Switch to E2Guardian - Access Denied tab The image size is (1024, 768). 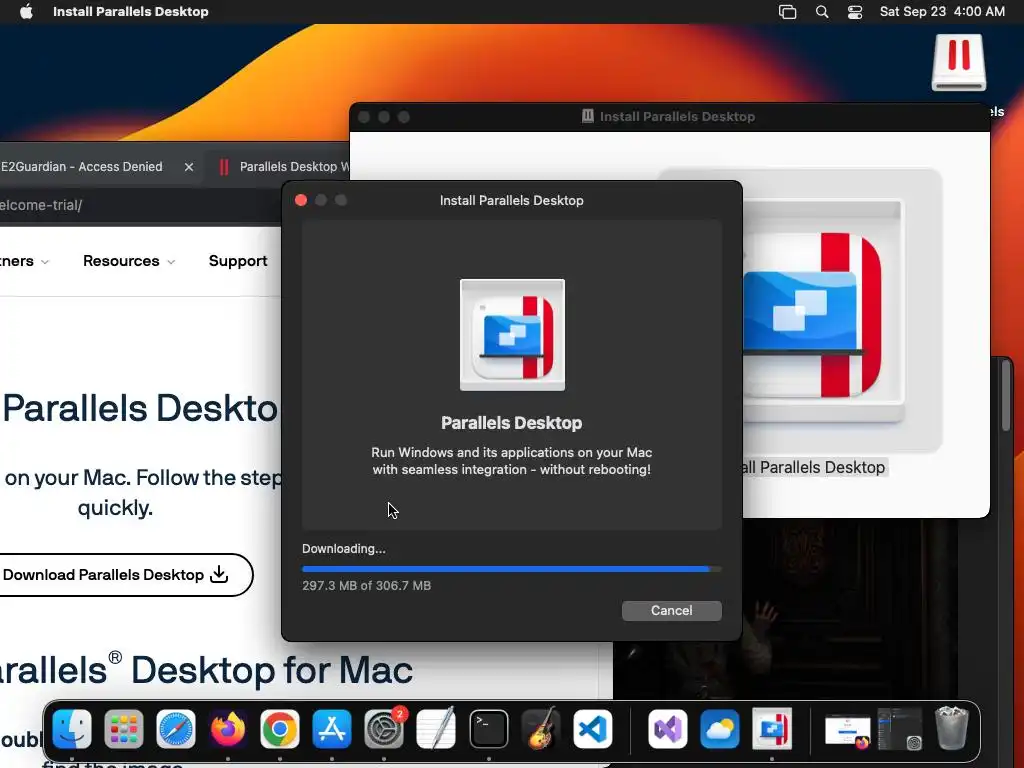(82, 167)
